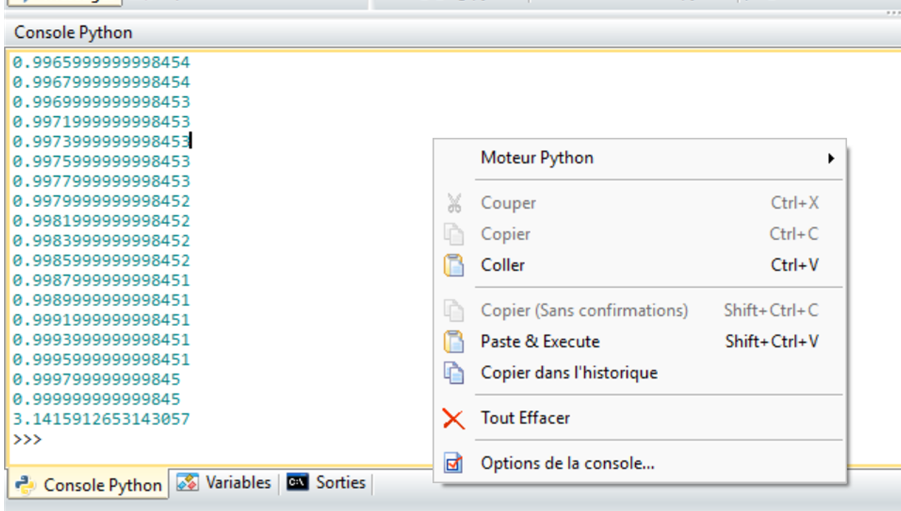Click the clipboard icon beside Coller
901x511 pixels.
(454, 265)
